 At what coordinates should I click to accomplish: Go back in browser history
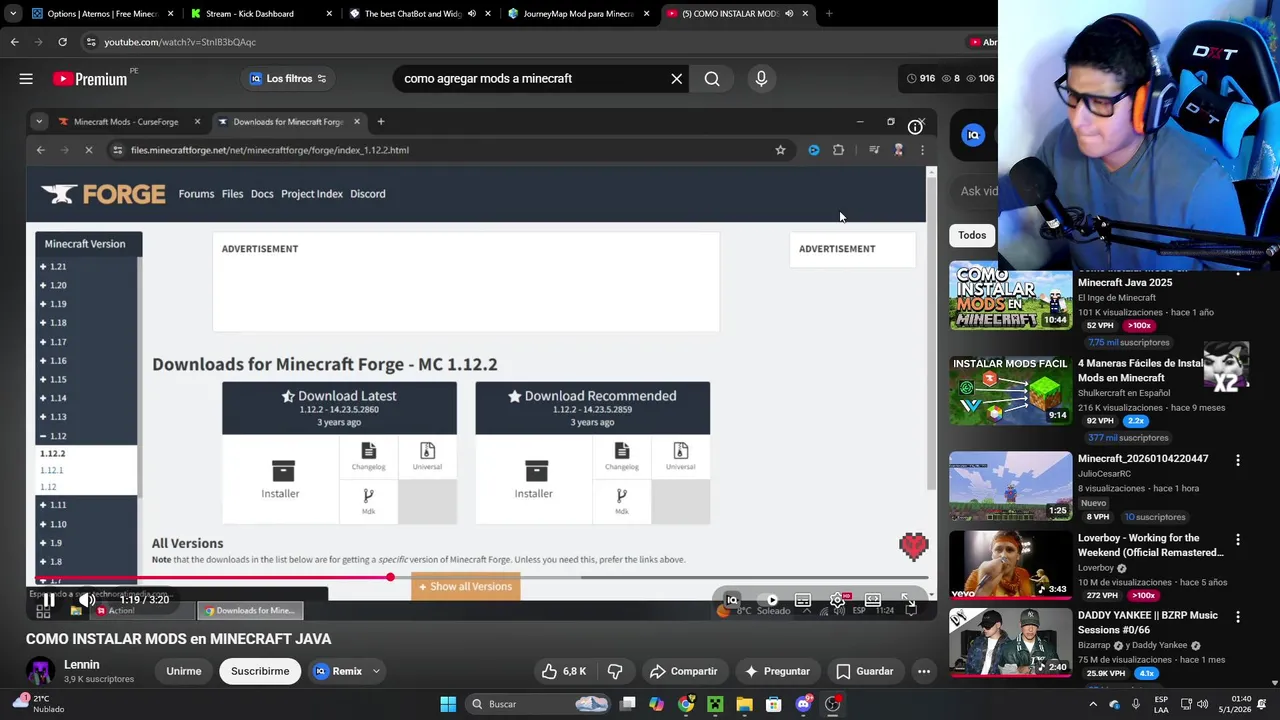click(14, 42)
